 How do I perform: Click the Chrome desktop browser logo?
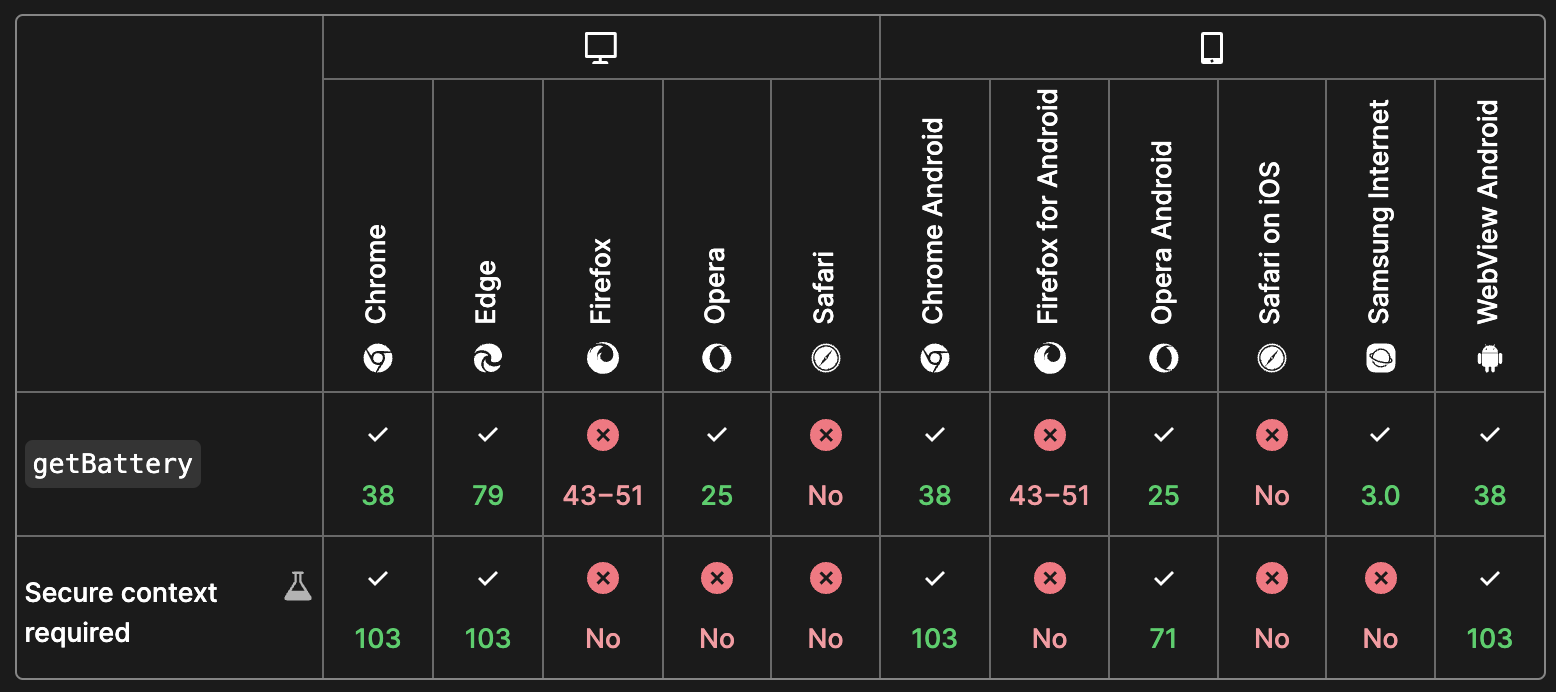(377, 358)
